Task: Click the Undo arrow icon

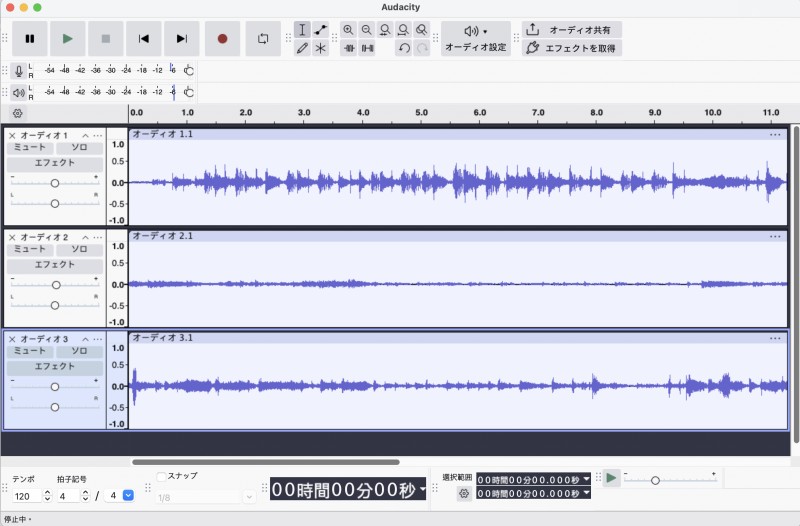Action: point(404,48)
